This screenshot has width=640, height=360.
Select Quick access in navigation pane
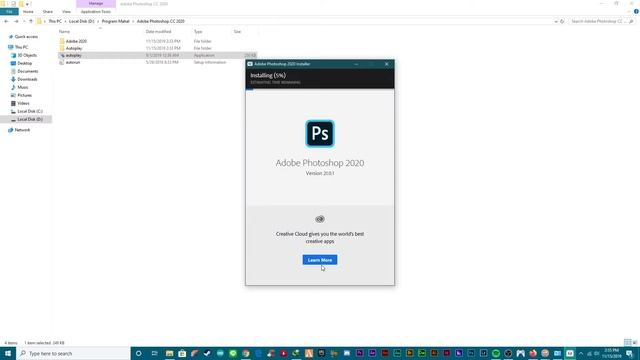(26, 37)
